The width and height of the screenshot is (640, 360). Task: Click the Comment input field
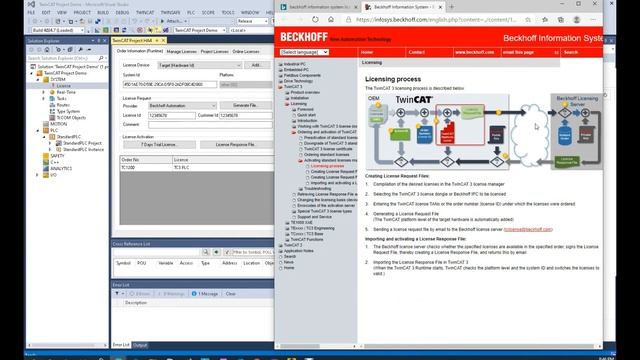210,125
